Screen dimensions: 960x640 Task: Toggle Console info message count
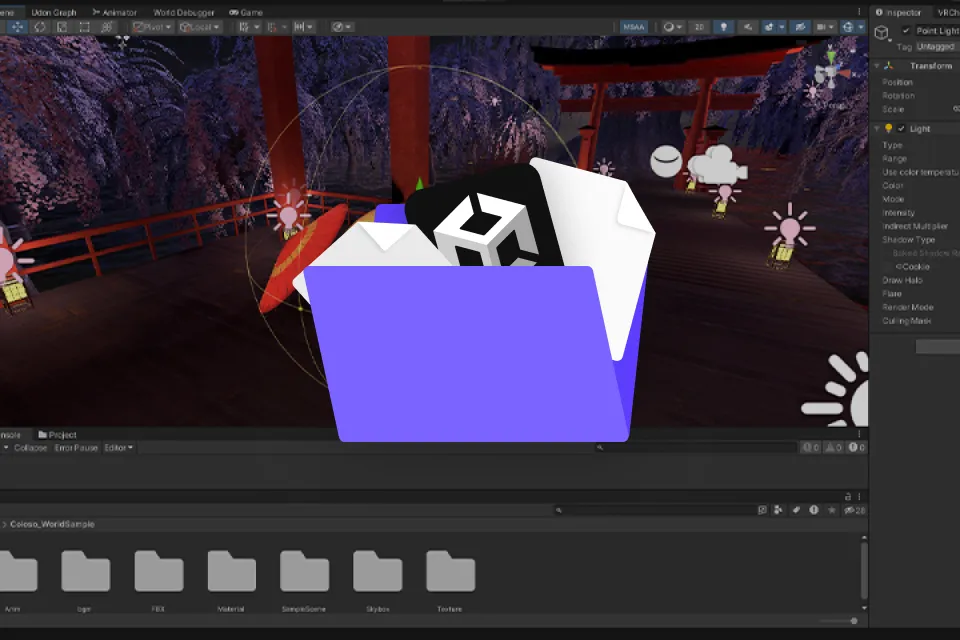pos(811,448)
